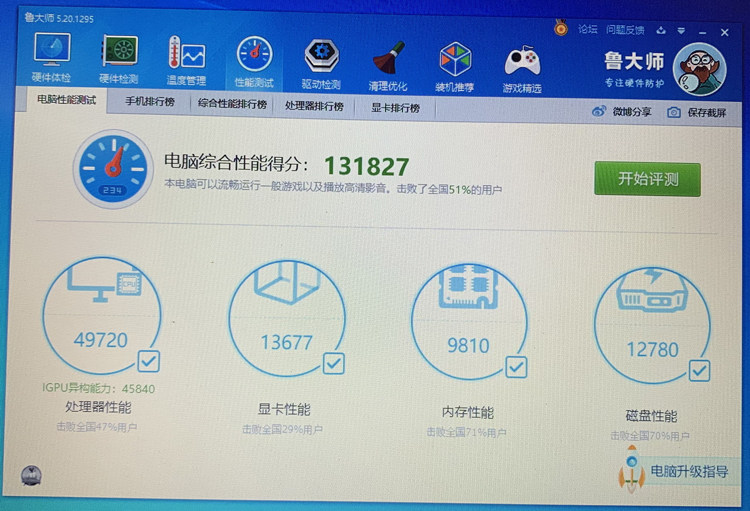This screenshot has width=750, height=511.
Task: Switch to the 处理器排行榜 tab
Action: [x=314, y=106]
